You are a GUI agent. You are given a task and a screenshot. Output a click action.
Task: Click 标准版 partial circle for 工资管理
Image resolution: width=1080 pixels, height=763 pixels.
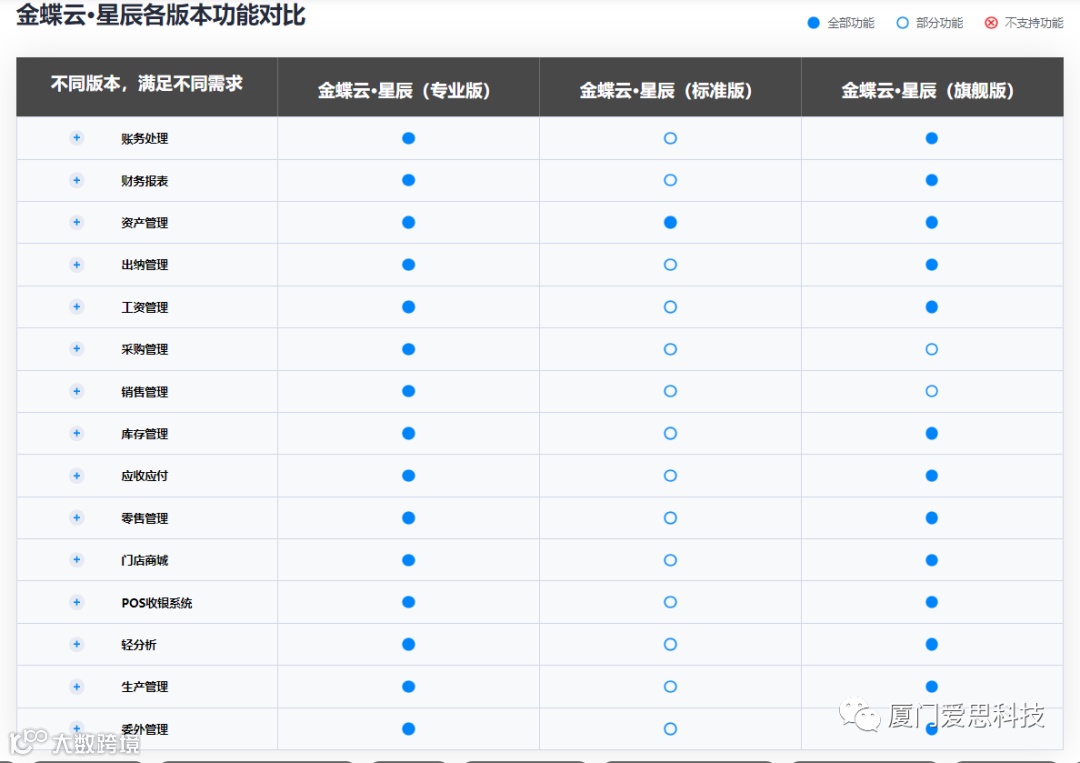point(670,307)
